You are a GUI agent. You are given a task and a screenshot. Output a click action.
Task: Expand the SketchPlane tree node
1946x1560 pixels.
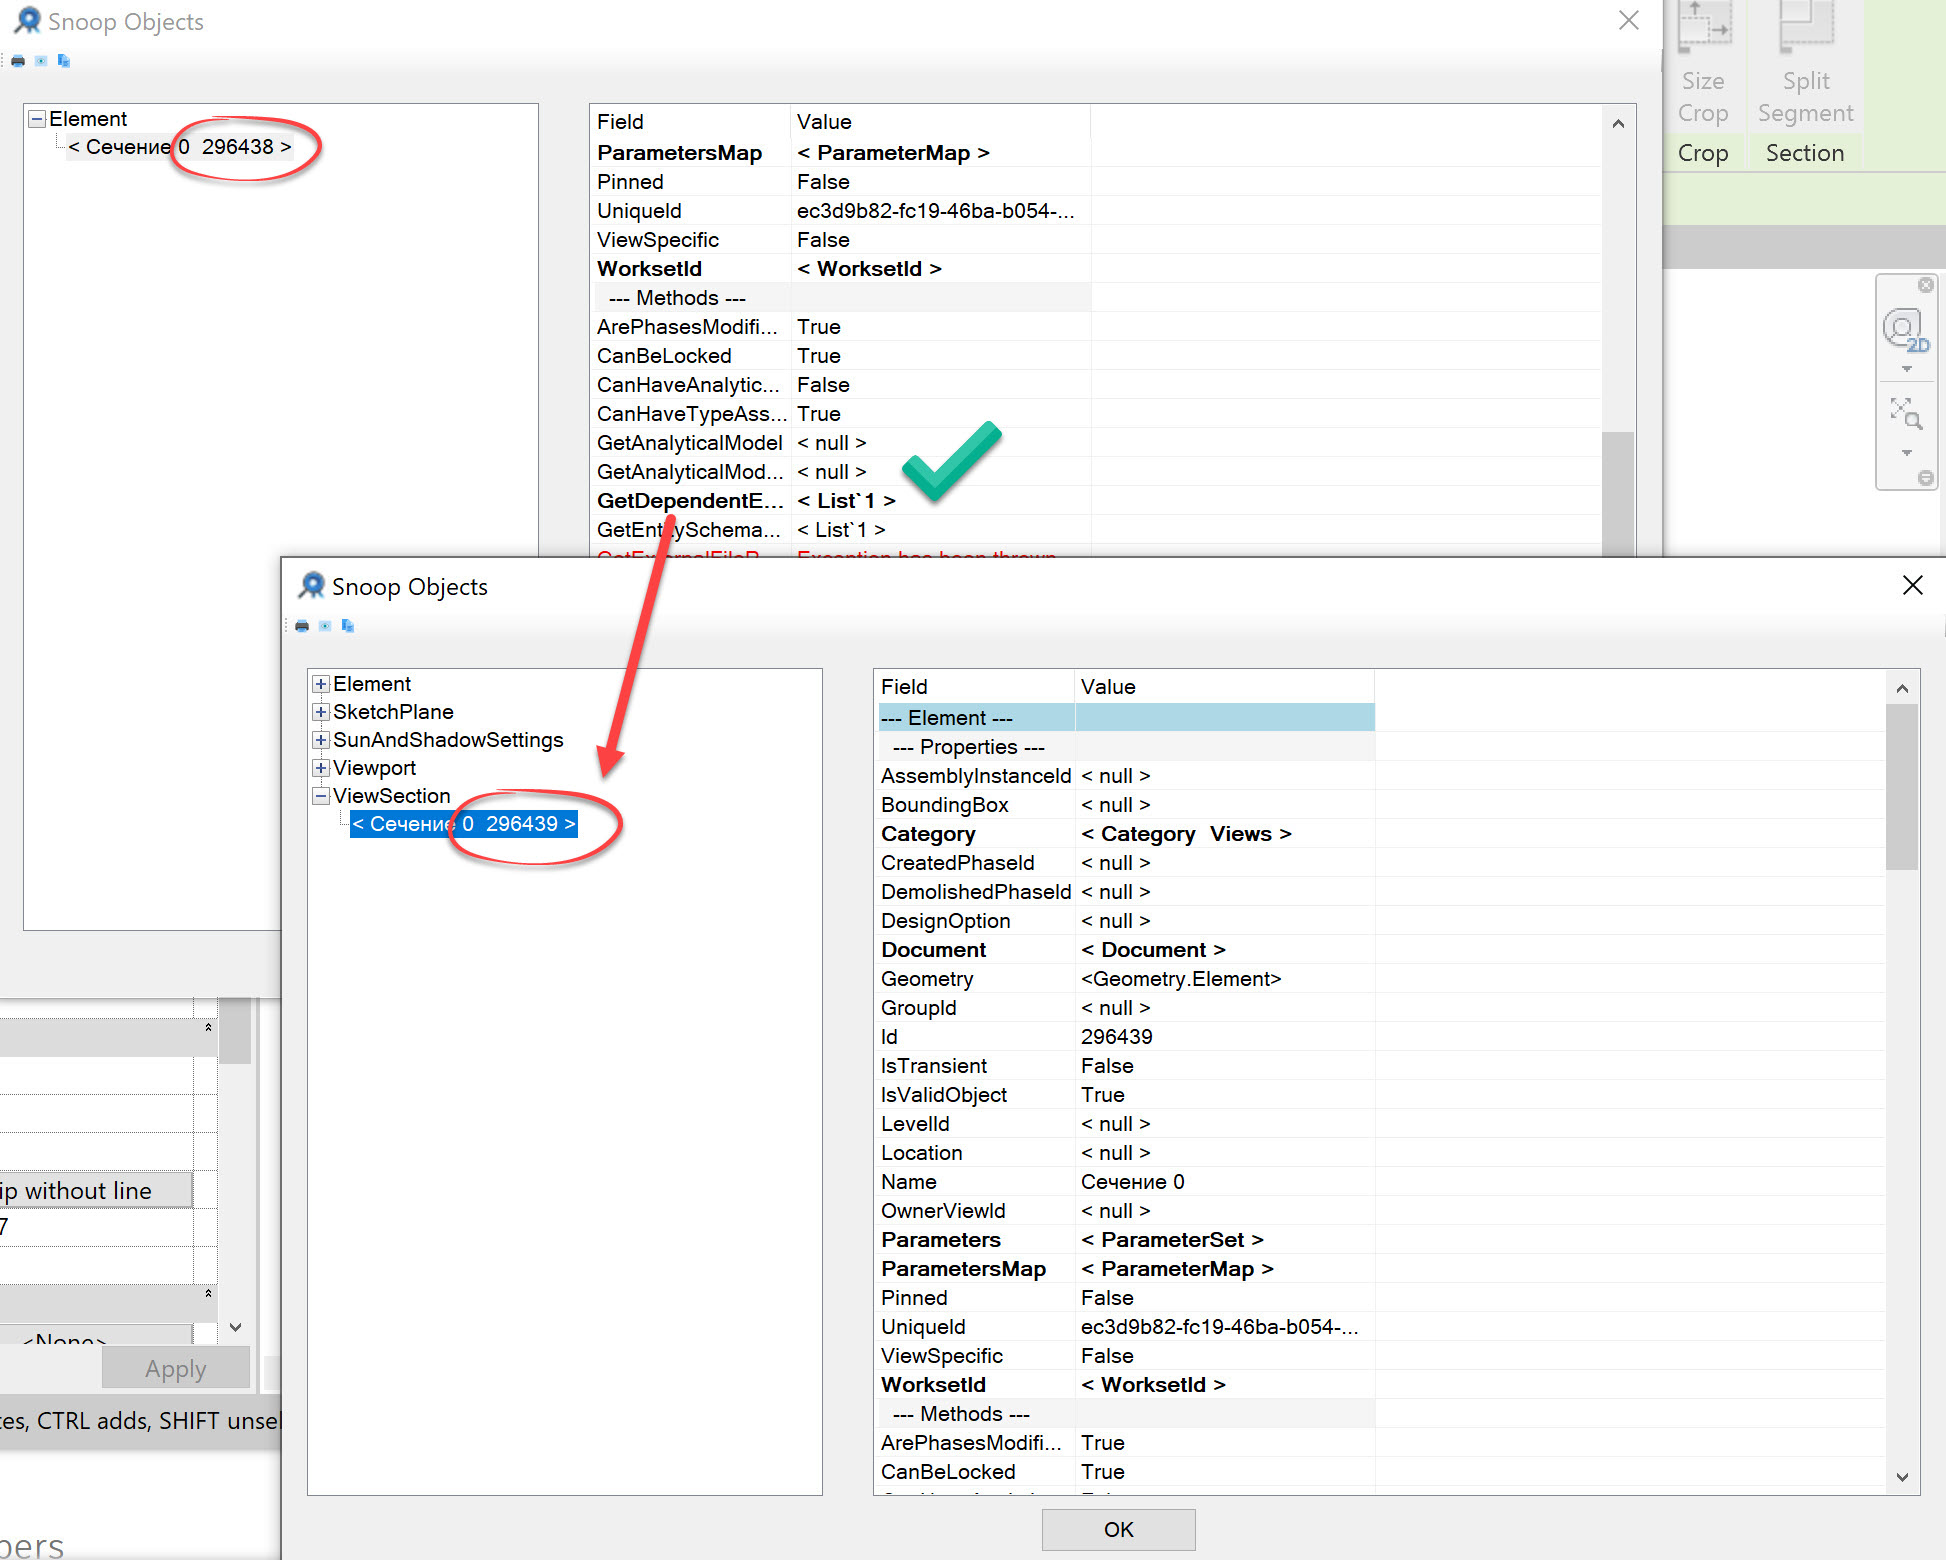tap(321, 712)
